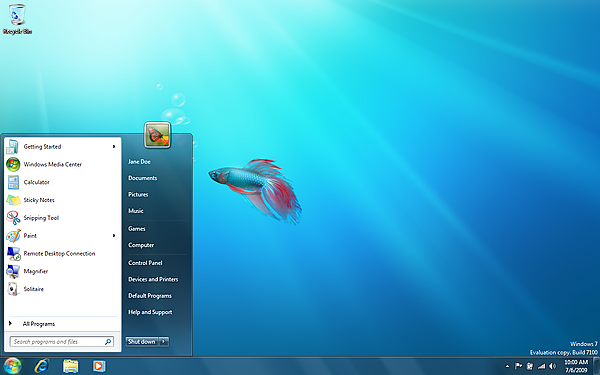Click the Search programs and files box
Screen dimensions: 600x375
click(x=62, y=342)
